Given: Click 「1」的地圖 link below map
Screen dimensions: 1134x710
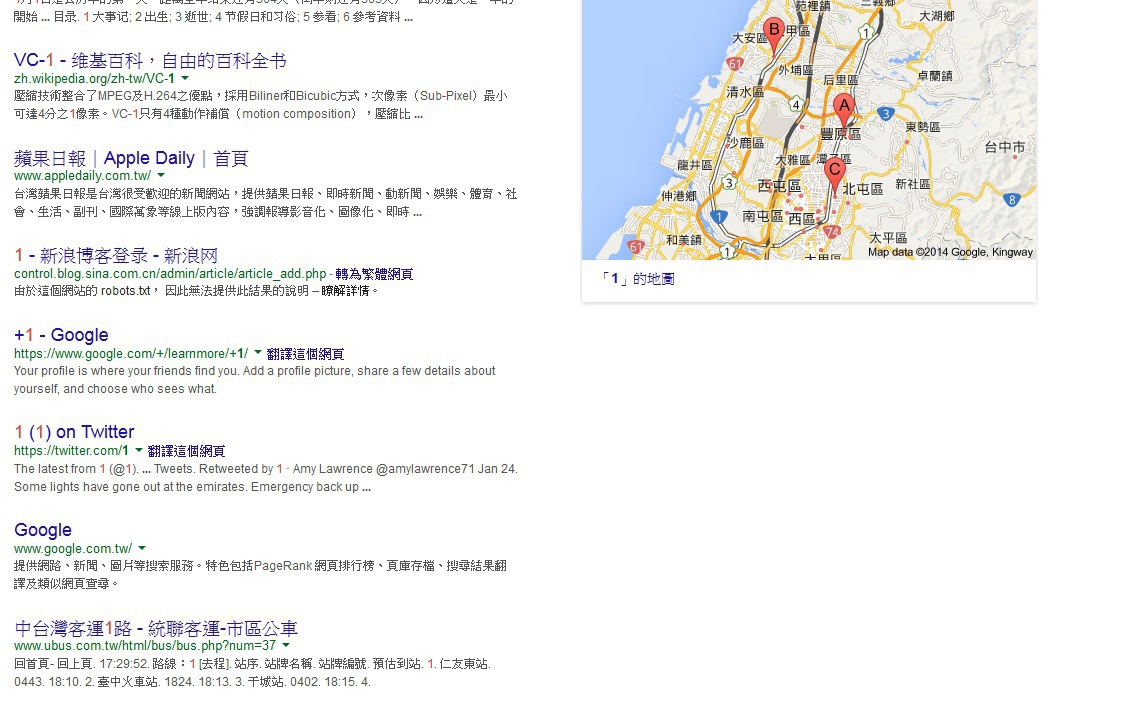Looking at the screenshot, I should click(x=636, y=279).
